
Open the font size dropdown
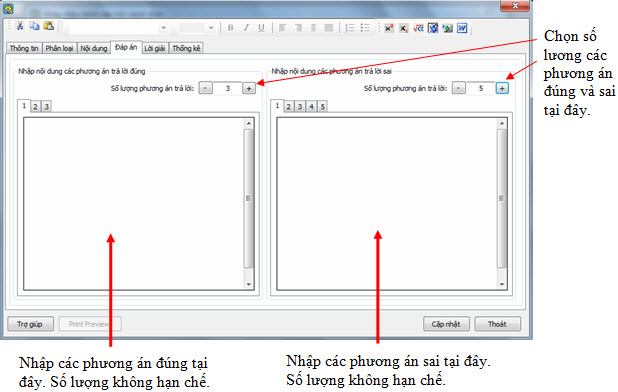pos(211,28)
